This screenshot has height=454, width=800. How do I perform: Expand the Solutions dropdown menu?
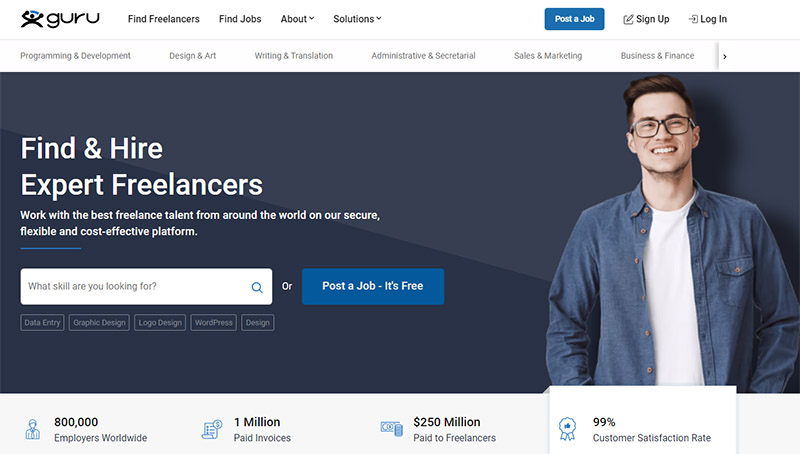[x=357, y=19]
